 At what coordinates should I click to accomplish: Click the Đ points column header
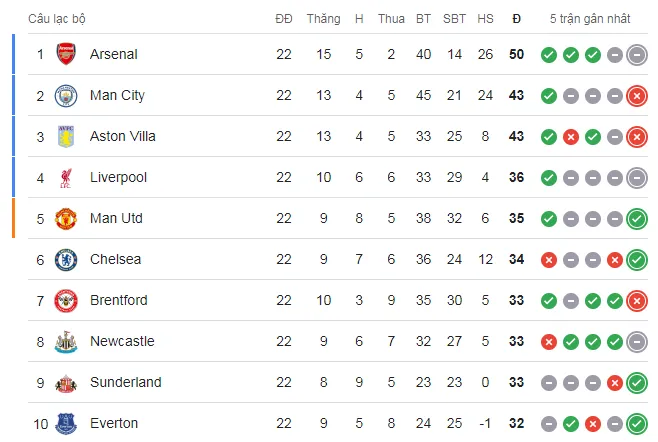click(516, 18)
